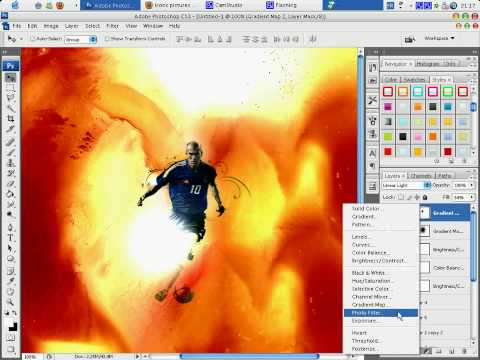Toggle Quick Mask mode icon
The height and width of the screenshot is (360, 480).
[11, 338]
